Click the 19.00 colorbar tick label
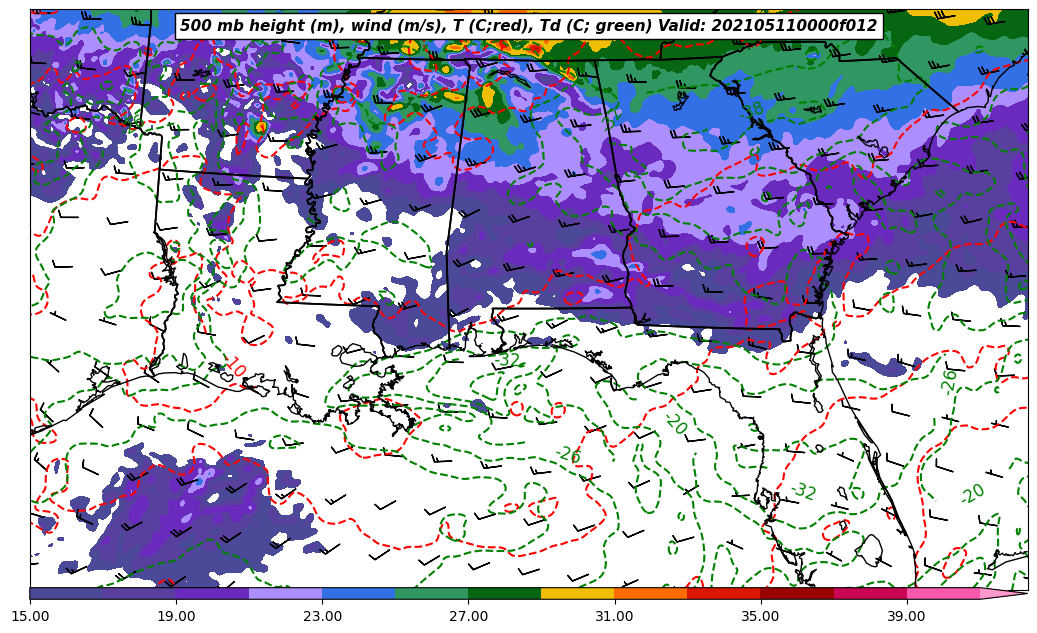The height and width of the screenshot is (633, 1037). (176, 616)
